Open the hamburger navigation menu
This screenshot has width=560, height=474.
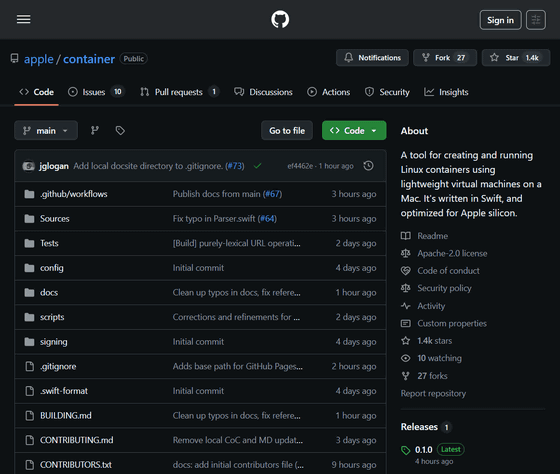(x=24, y=19)
